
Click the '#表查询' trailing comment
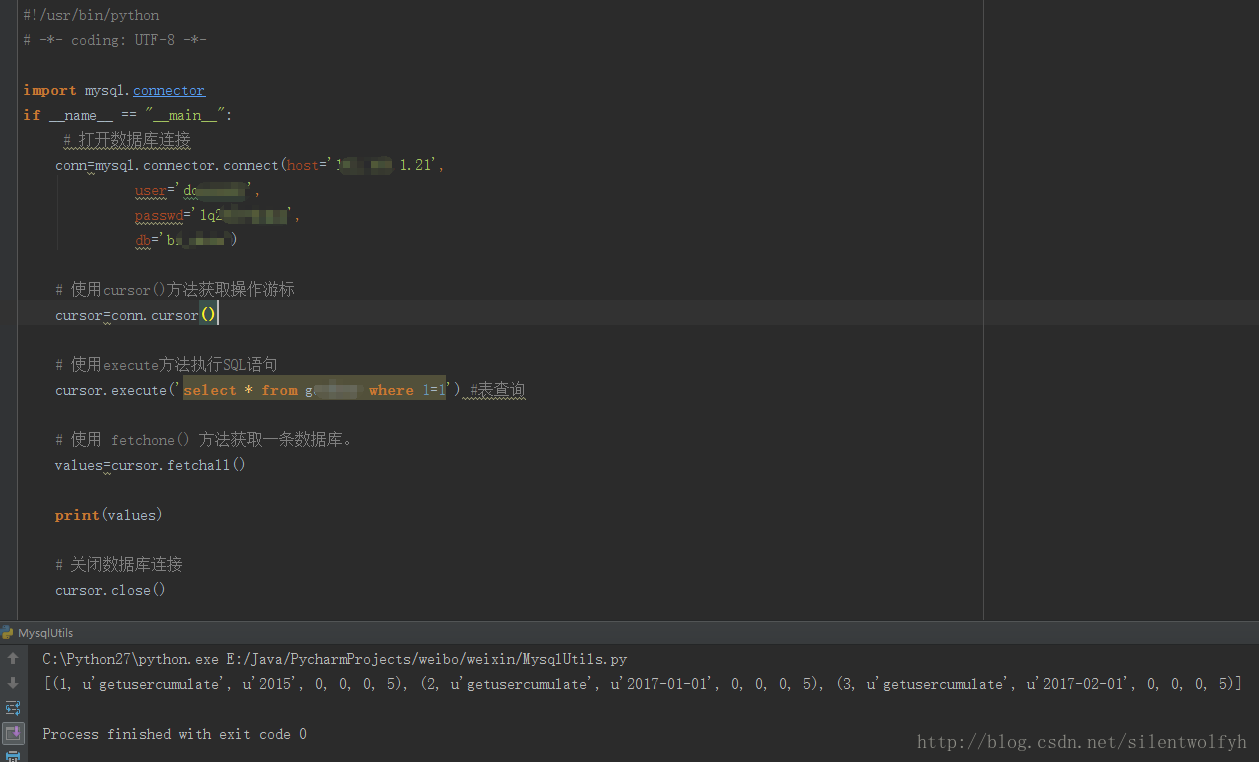[498, 390]
